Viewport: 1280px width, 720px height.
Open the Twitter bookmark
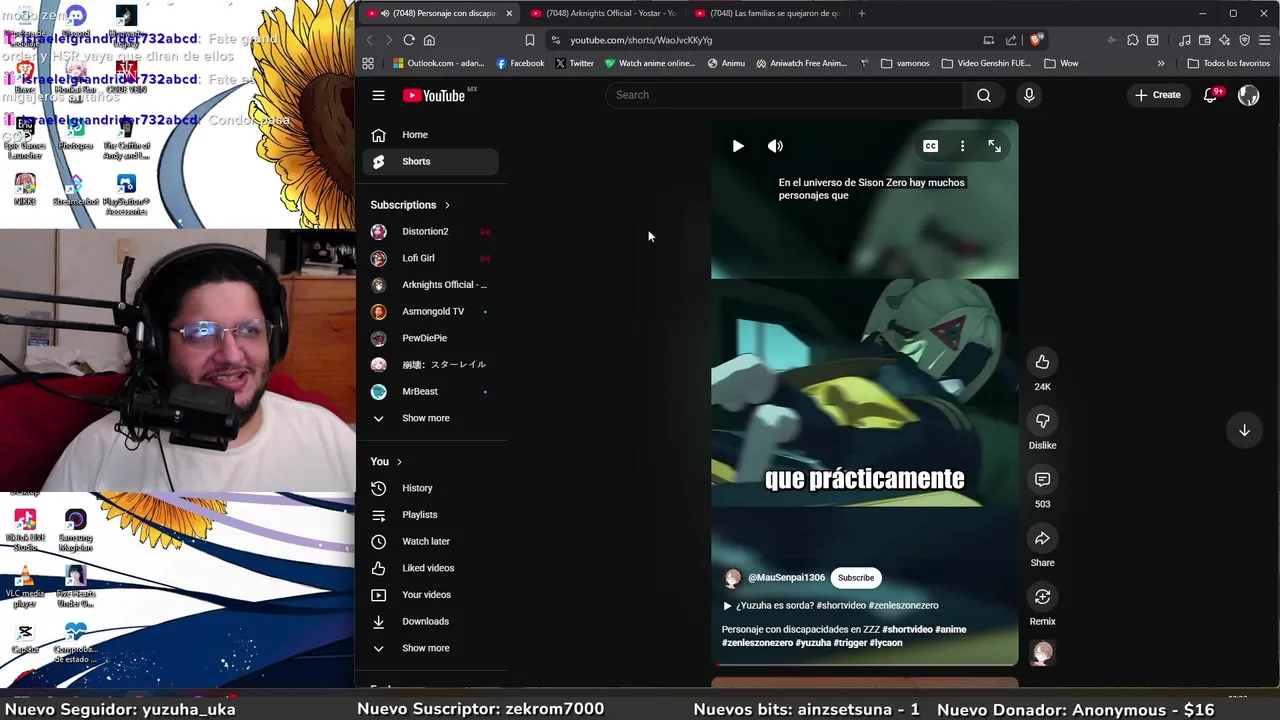[x=574, y=63]
